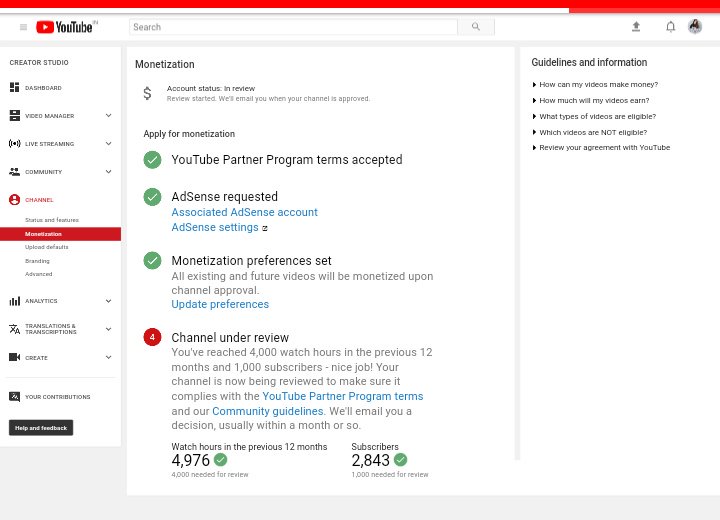The width and height of the screenshot is (720, 520).
Task: Click the Dashboard sidebar icon
Action: [x=15, y=87]
